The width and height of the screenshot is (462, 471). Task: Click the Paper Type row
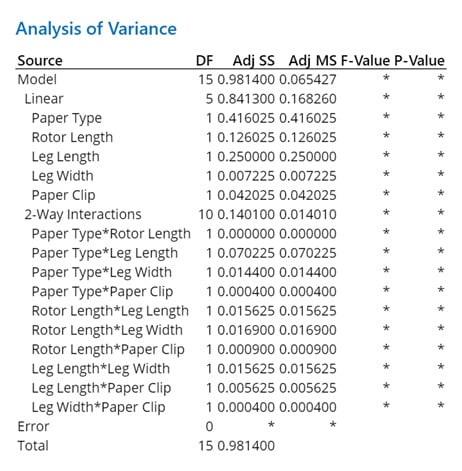pyautogui.click(x=231, y=118)
